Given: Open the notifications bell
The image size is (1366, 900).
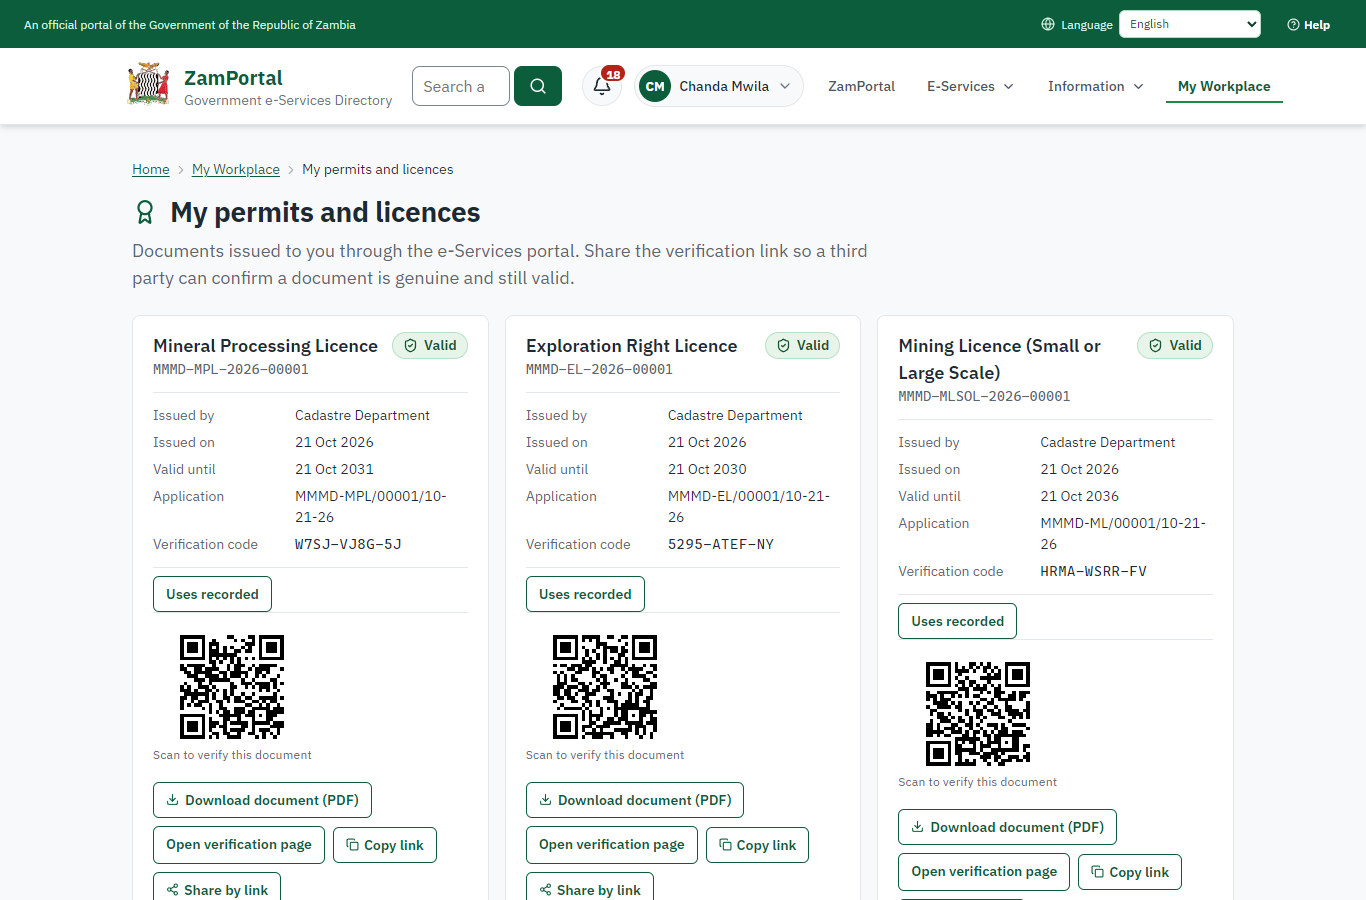Looking at the screenshot, I should pyautogui.click(x=602, y=86).
